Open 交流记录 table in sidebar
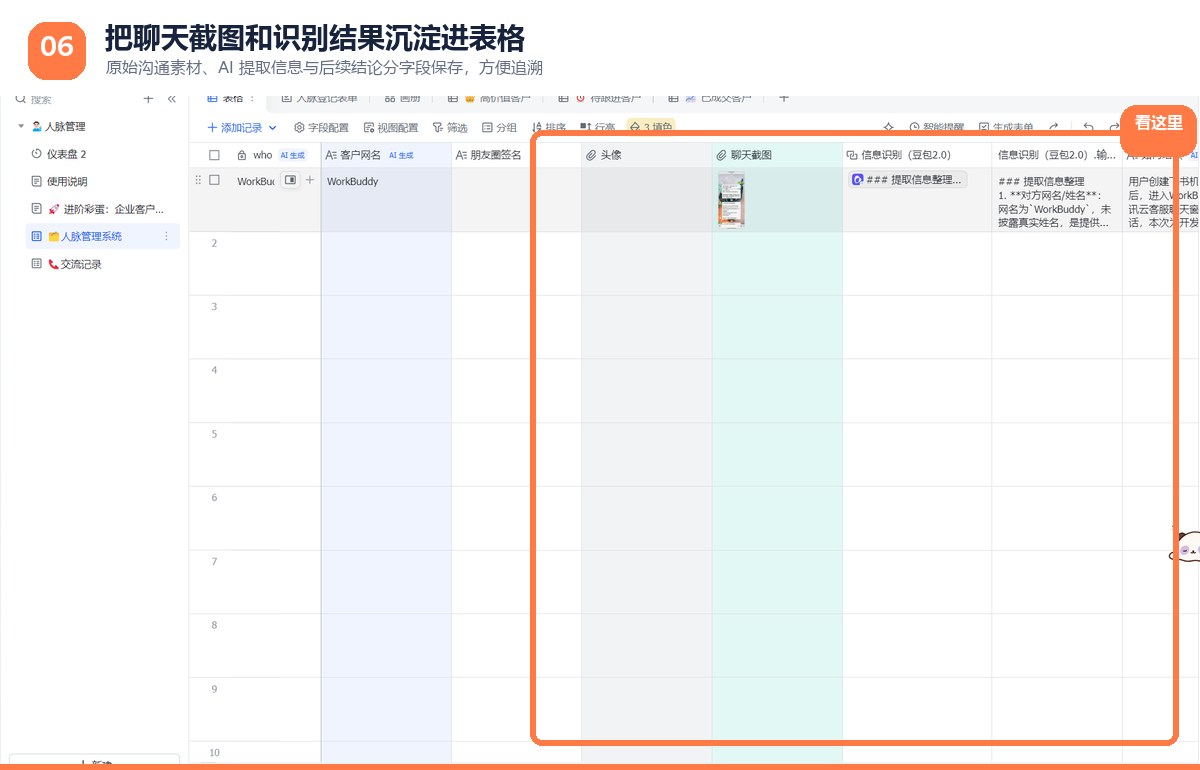 click(x=80, y=264)
